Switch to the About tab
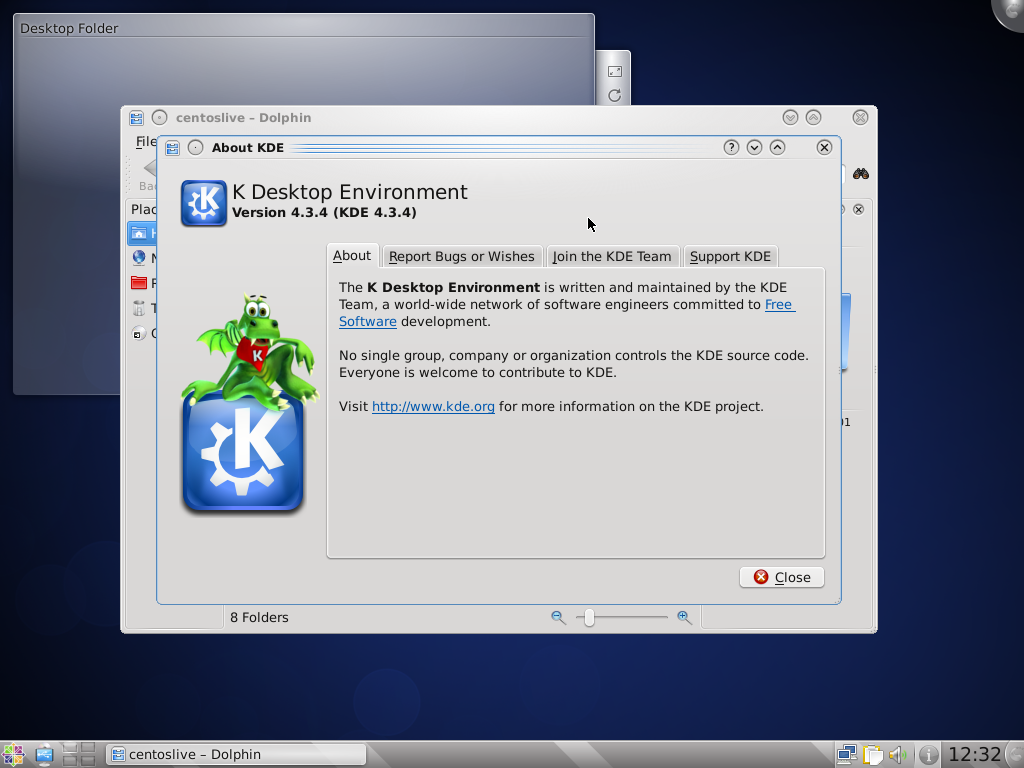Viewport: 1024px width, 768px height. coord(353,256)
